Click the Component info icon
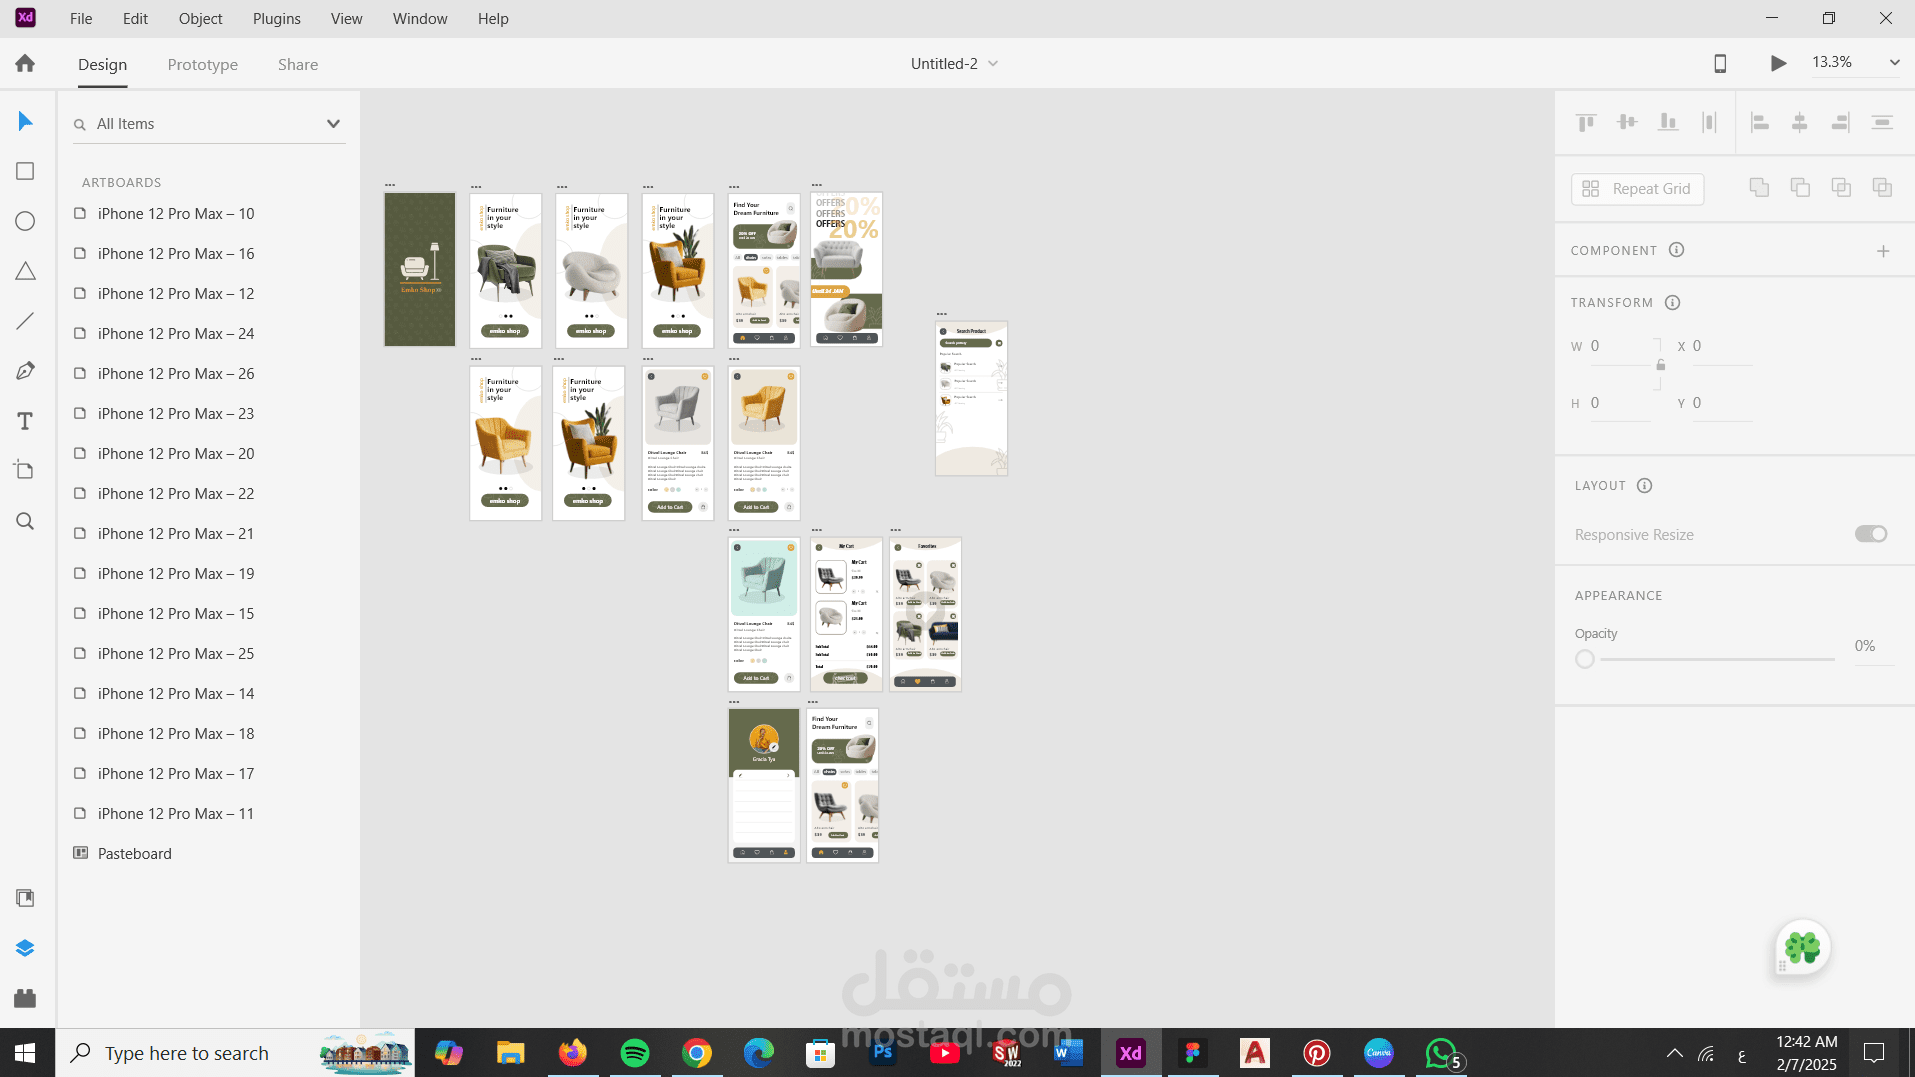 (1677, 250)
